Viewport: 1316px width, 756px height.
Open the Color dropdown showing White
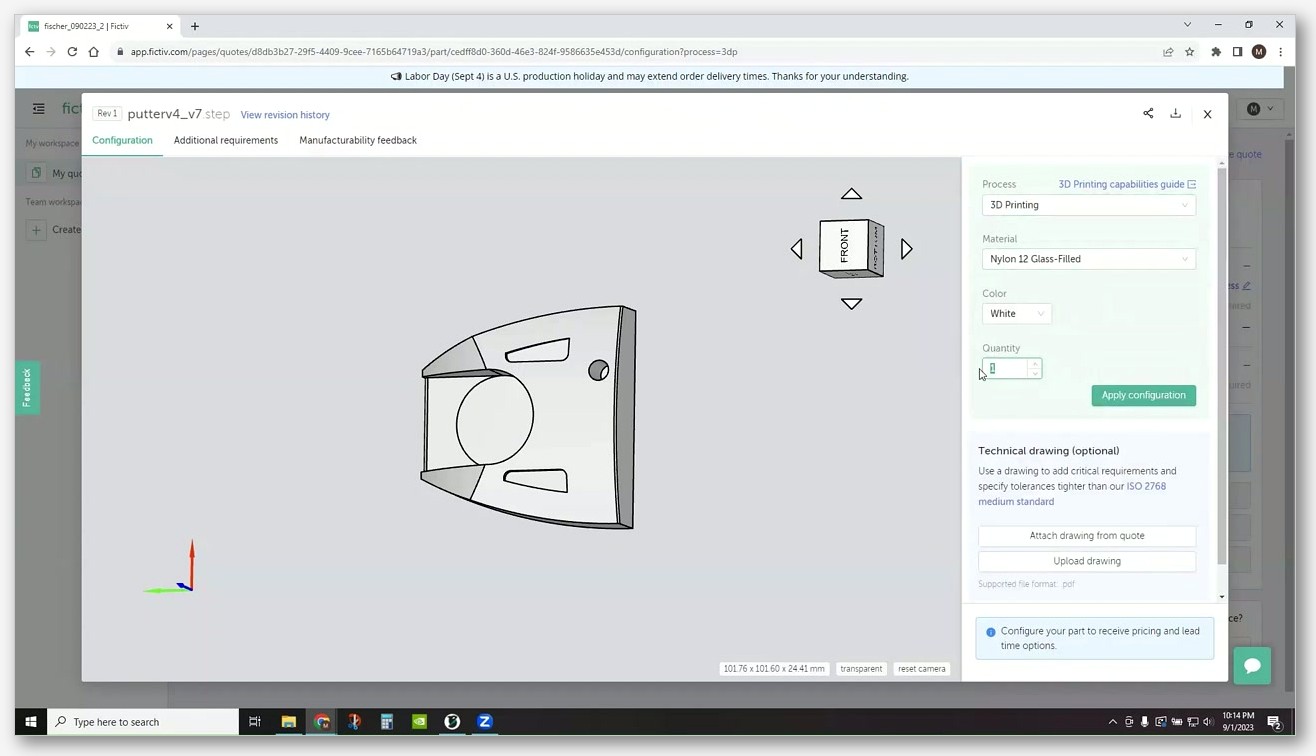pos(1016,314)
